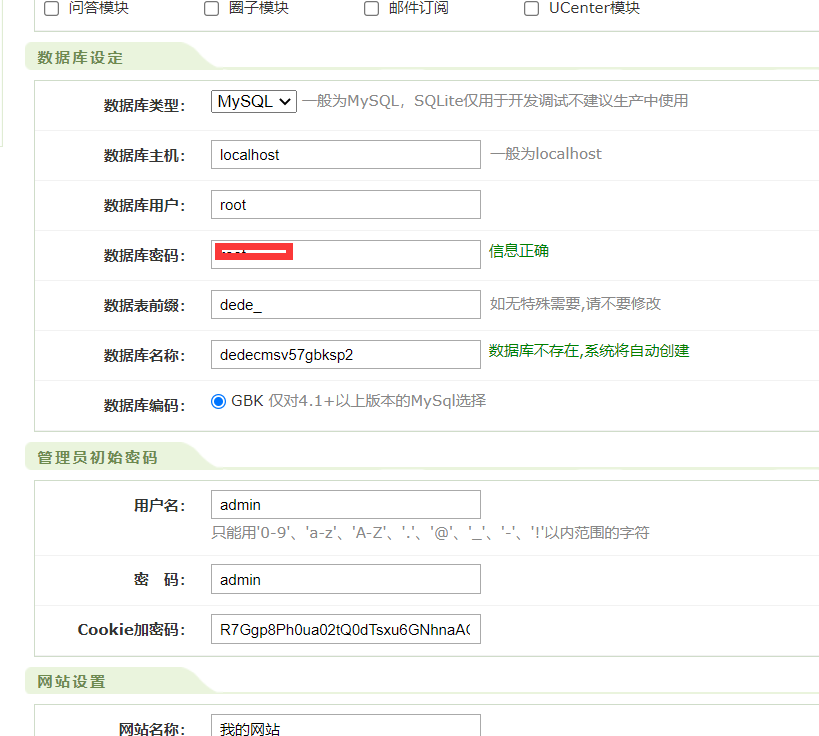Click the 密码 field containing admin
This screenshot has height=736, width=819.
coord(345,578)
